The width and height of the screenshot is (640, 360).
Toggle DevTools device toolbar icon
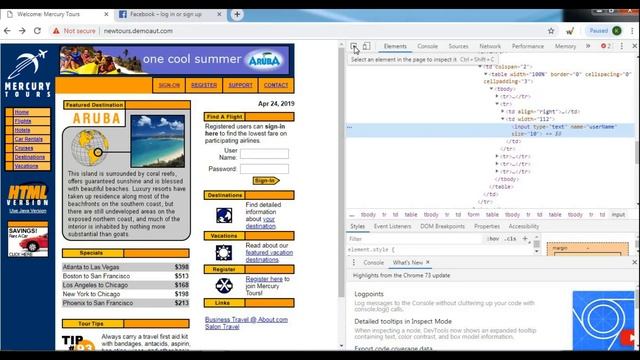pyautogui.click(x=367, y=46)
